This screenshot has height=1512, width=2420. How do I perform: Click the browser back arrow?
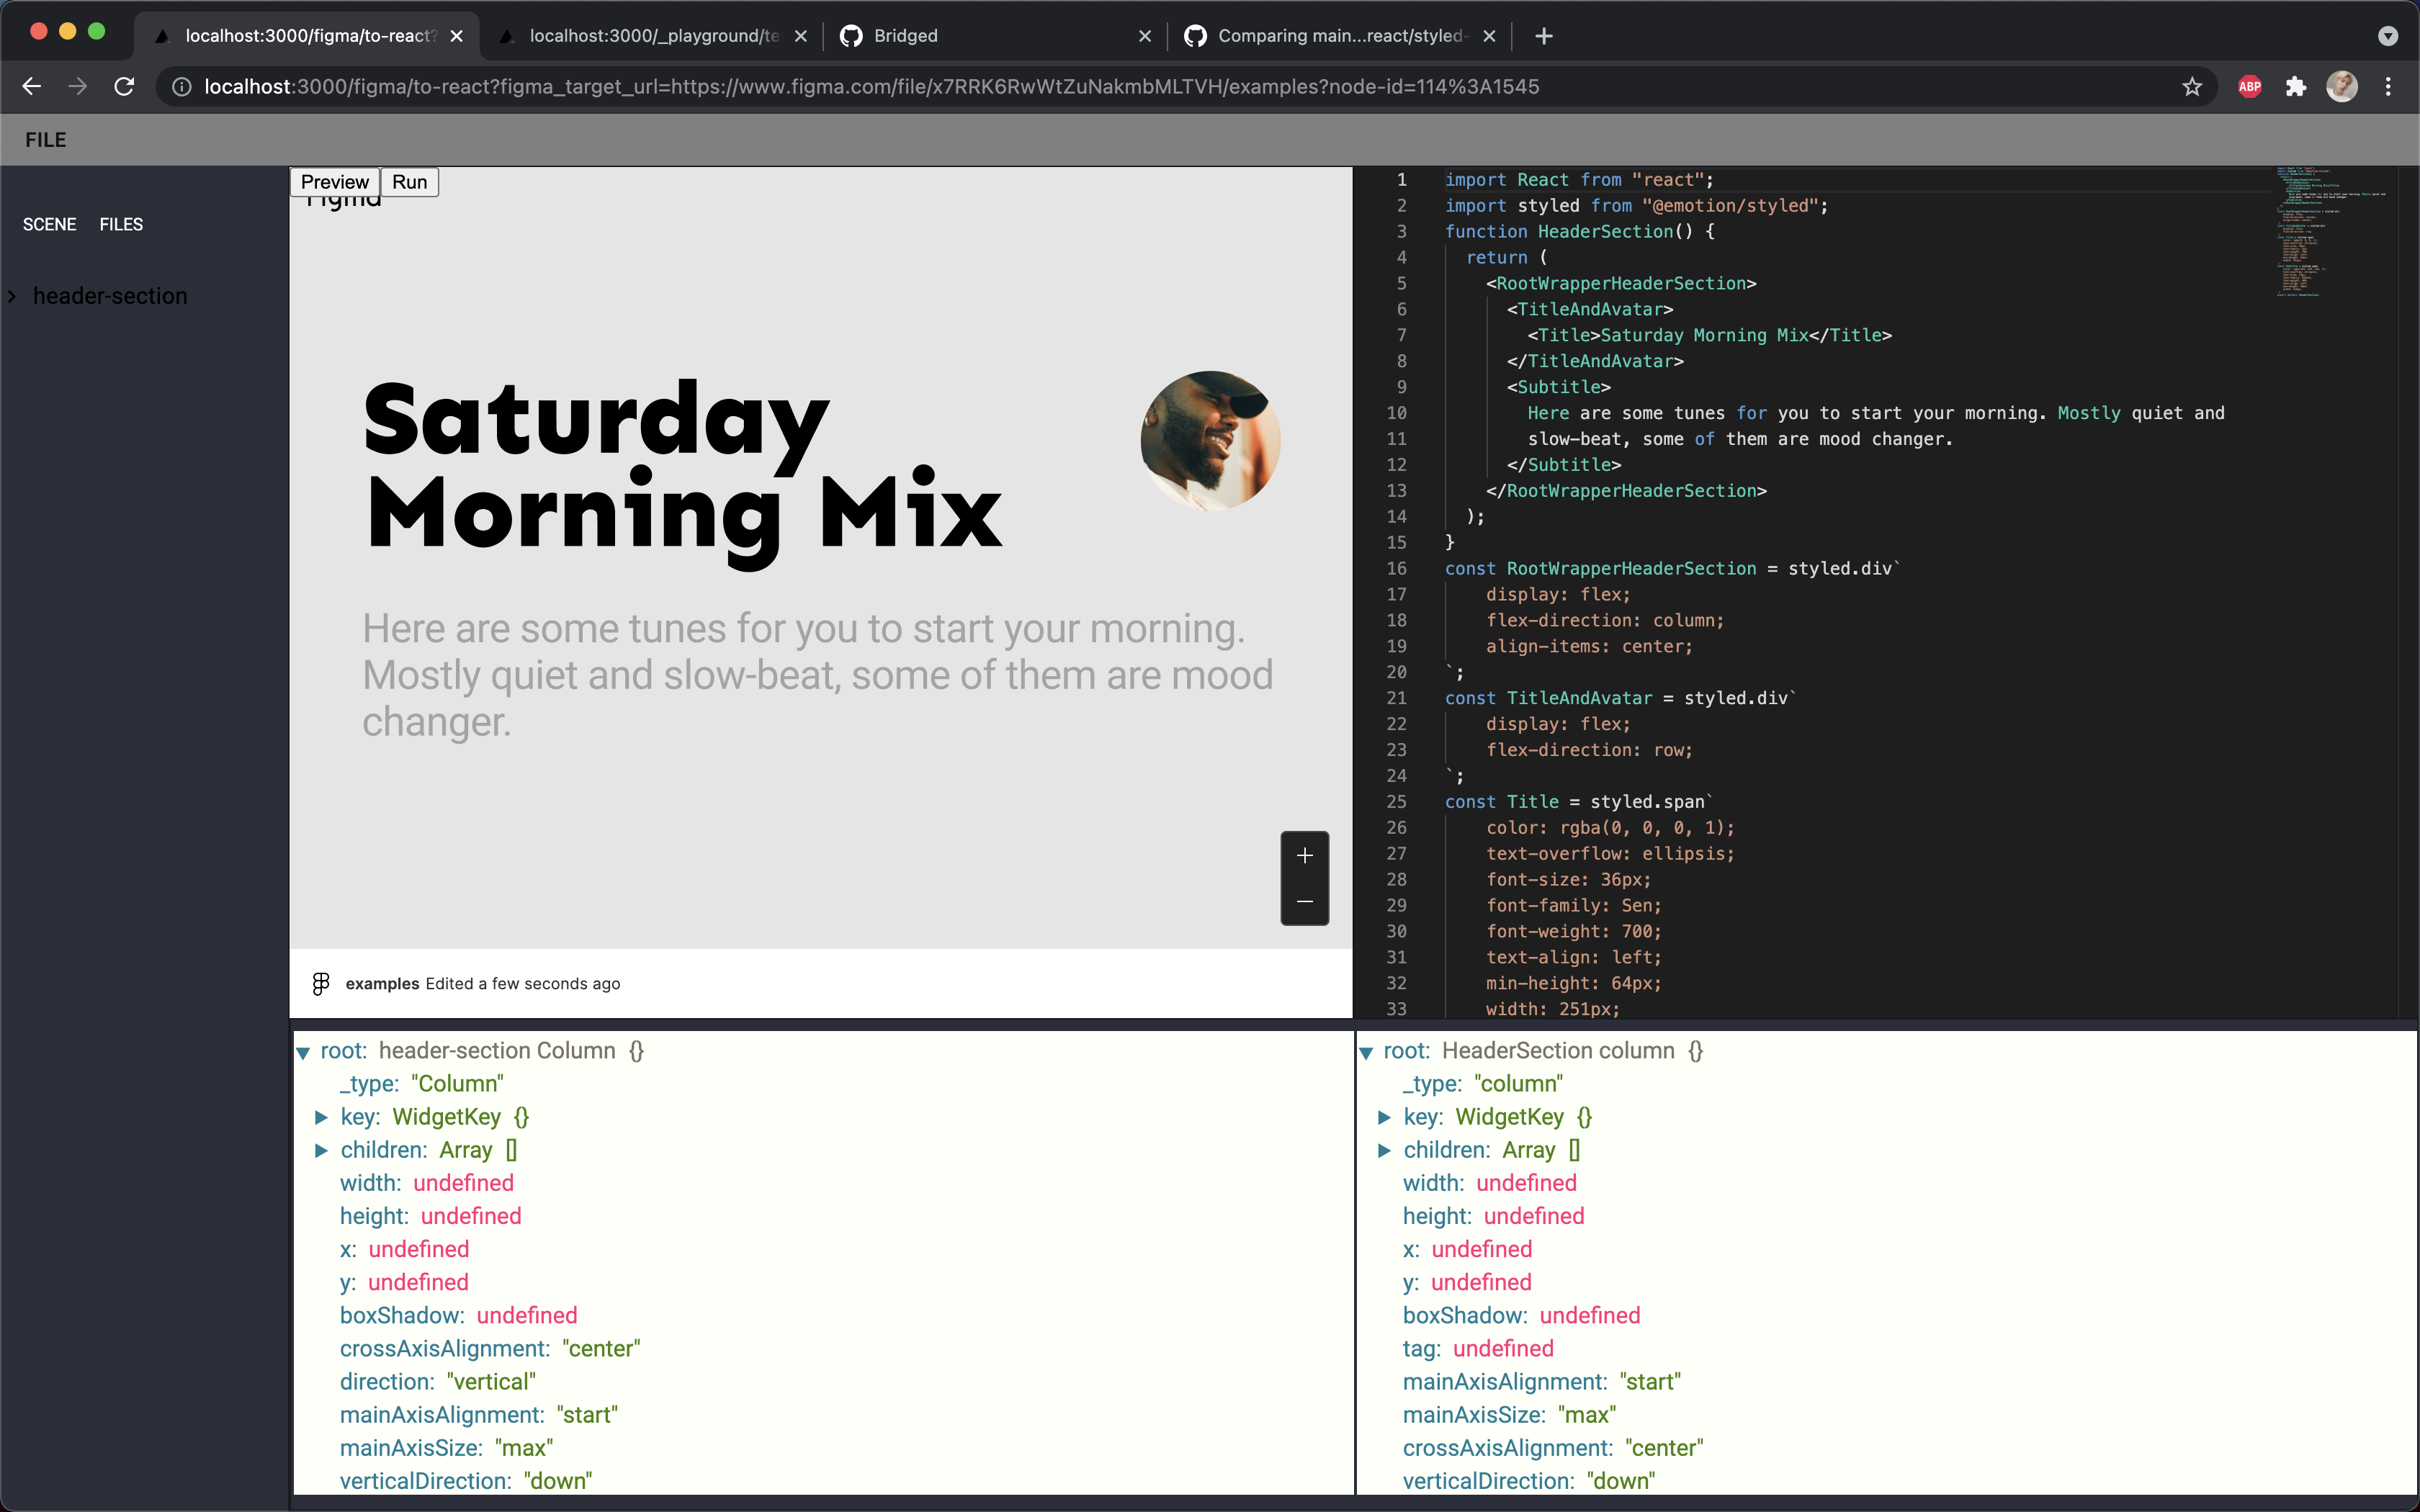click(32, 87)
